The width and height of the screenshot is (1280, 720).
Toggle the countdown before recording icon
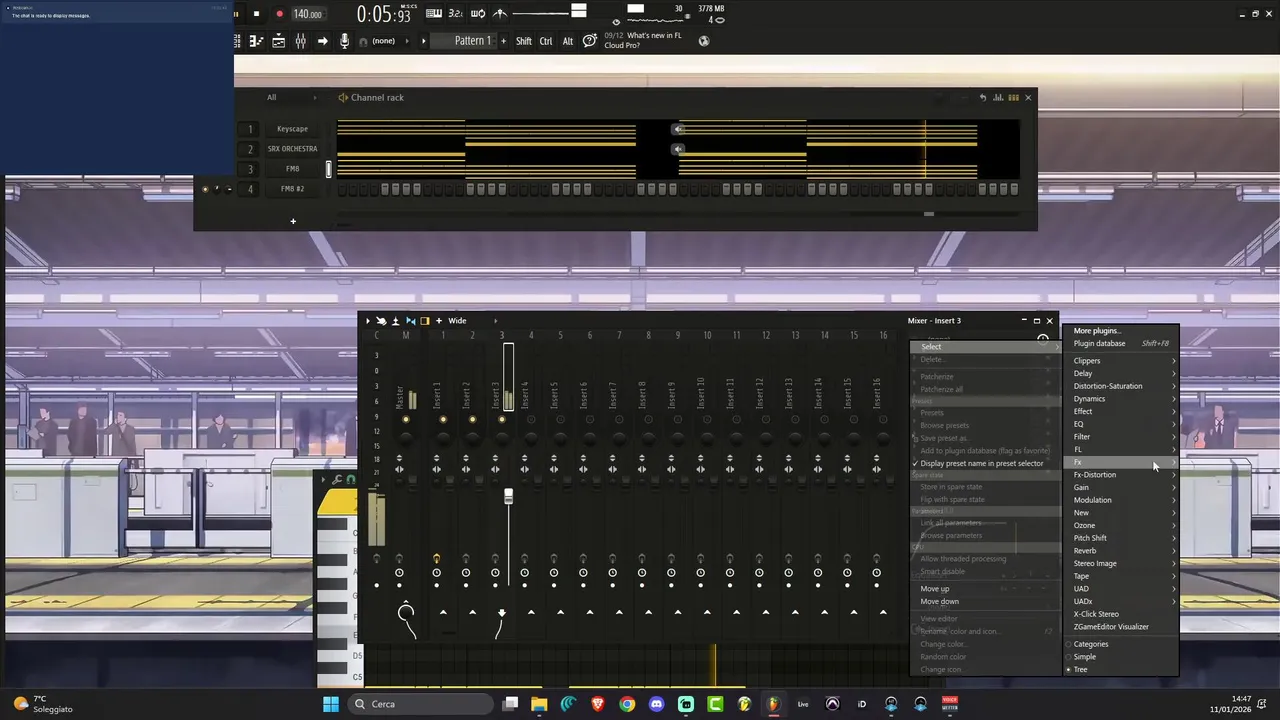pos(456,13)
